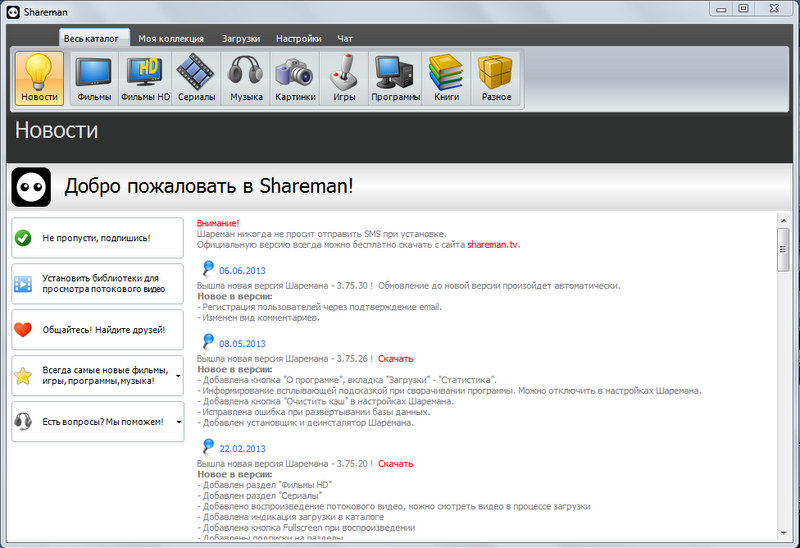The height and width of the screenshot is (548, 800).
Task: Open the 22.02.2013 news date link
Action: tap(242, 449)
